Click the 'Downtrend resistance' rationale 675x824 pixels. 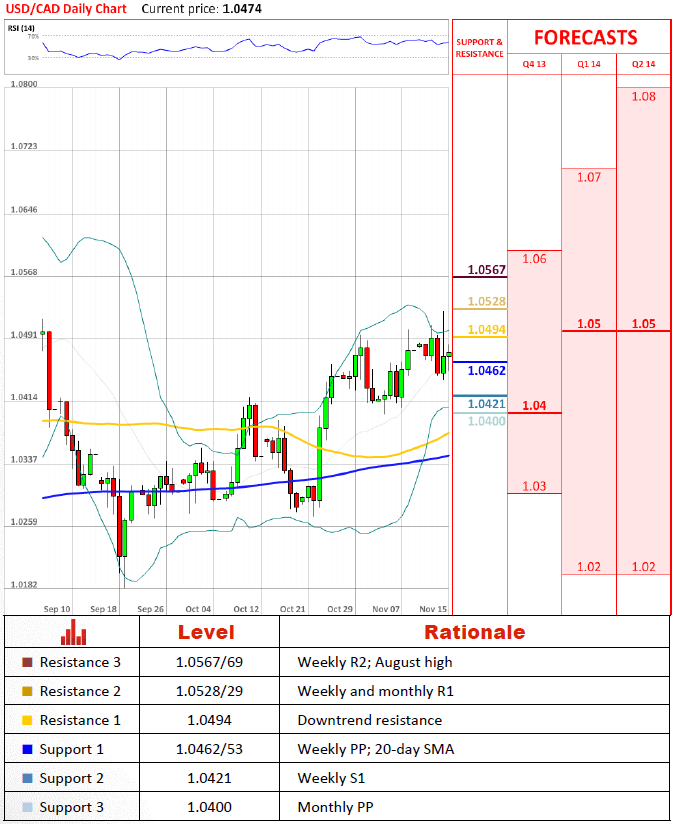point(370,720)
